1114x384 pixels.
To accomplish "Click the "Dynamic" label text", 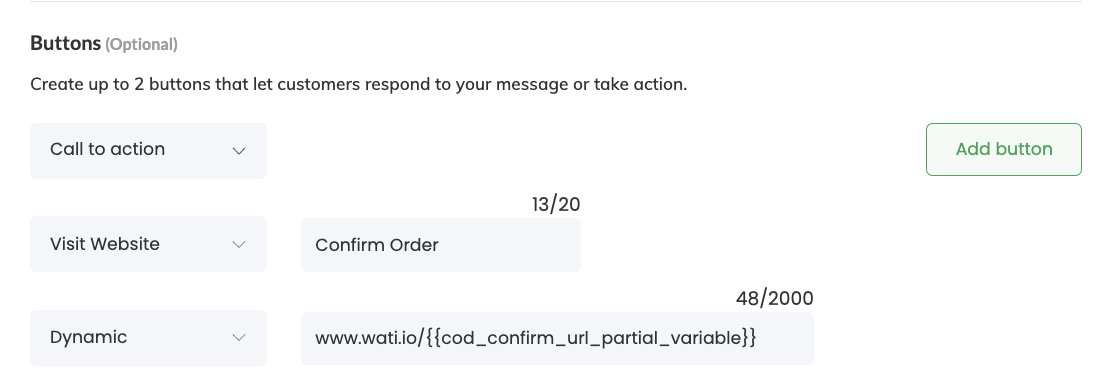I will click(x=88, y=338).
